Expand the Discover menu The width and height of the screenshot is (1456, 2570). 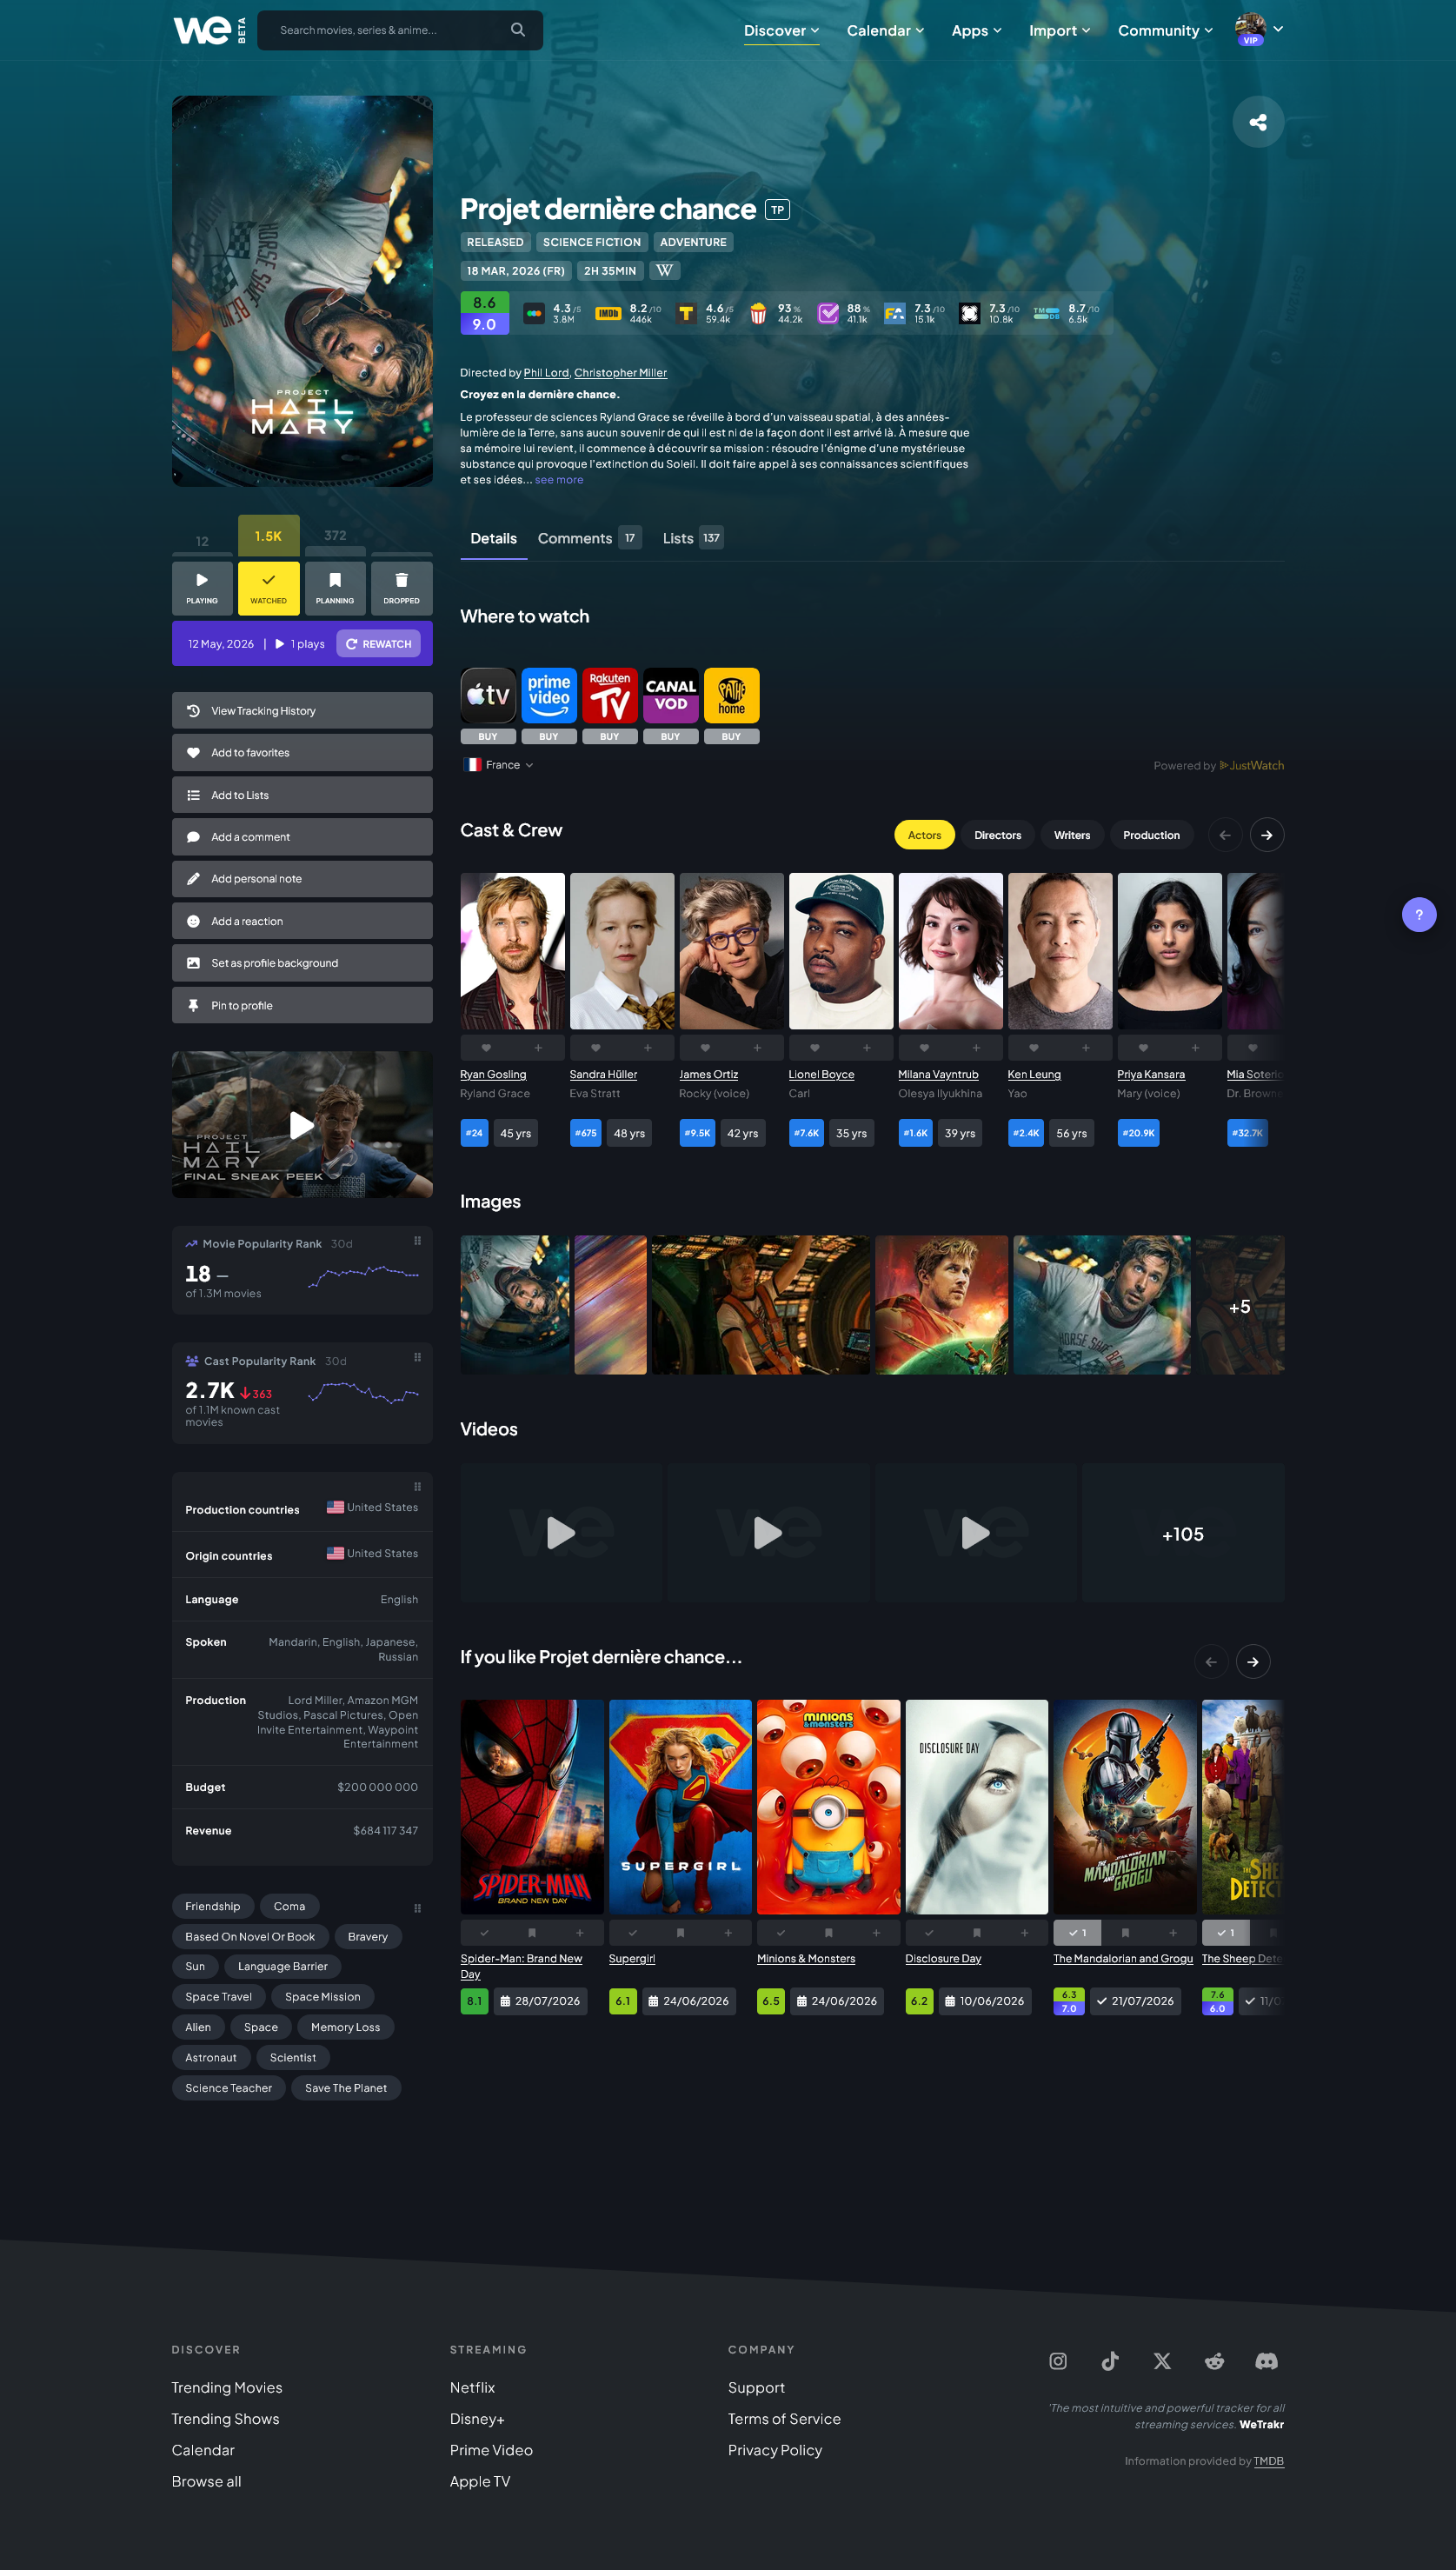[781, 30]
